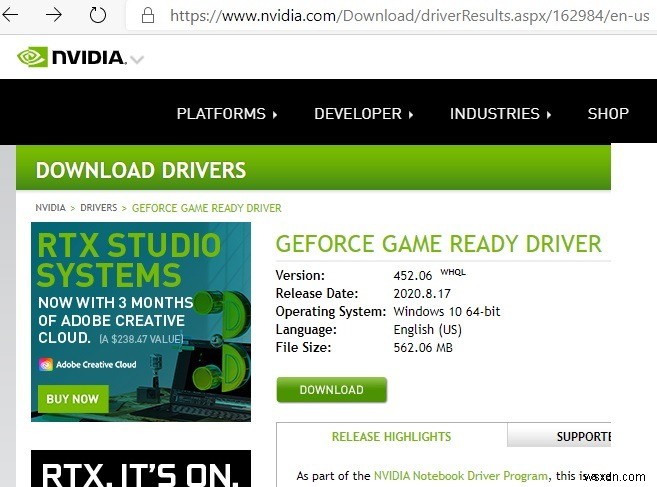Screen dimensions: 657x487
Task: Open the PLATFORMS dropdown menu
Action: pos(227,114)
